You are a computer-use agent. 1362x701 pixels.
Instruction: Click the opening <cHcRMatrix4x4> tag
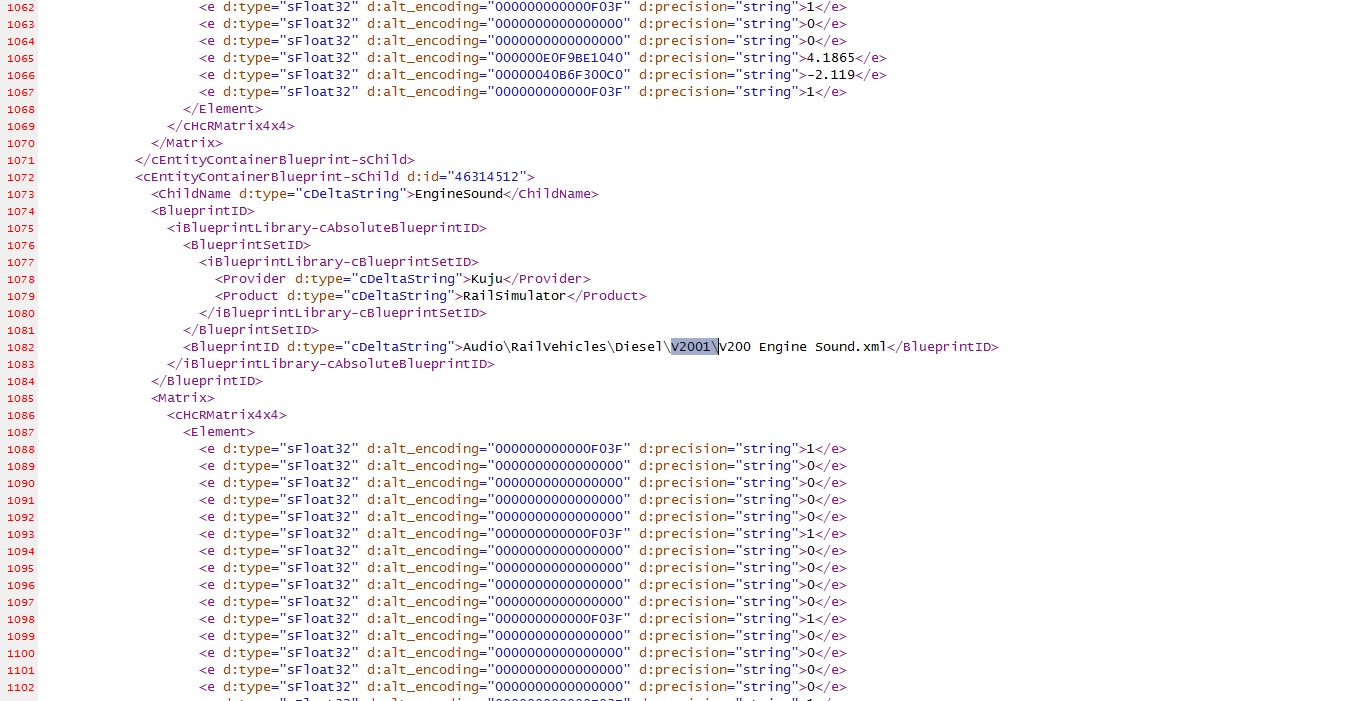[x=227, y=415]
